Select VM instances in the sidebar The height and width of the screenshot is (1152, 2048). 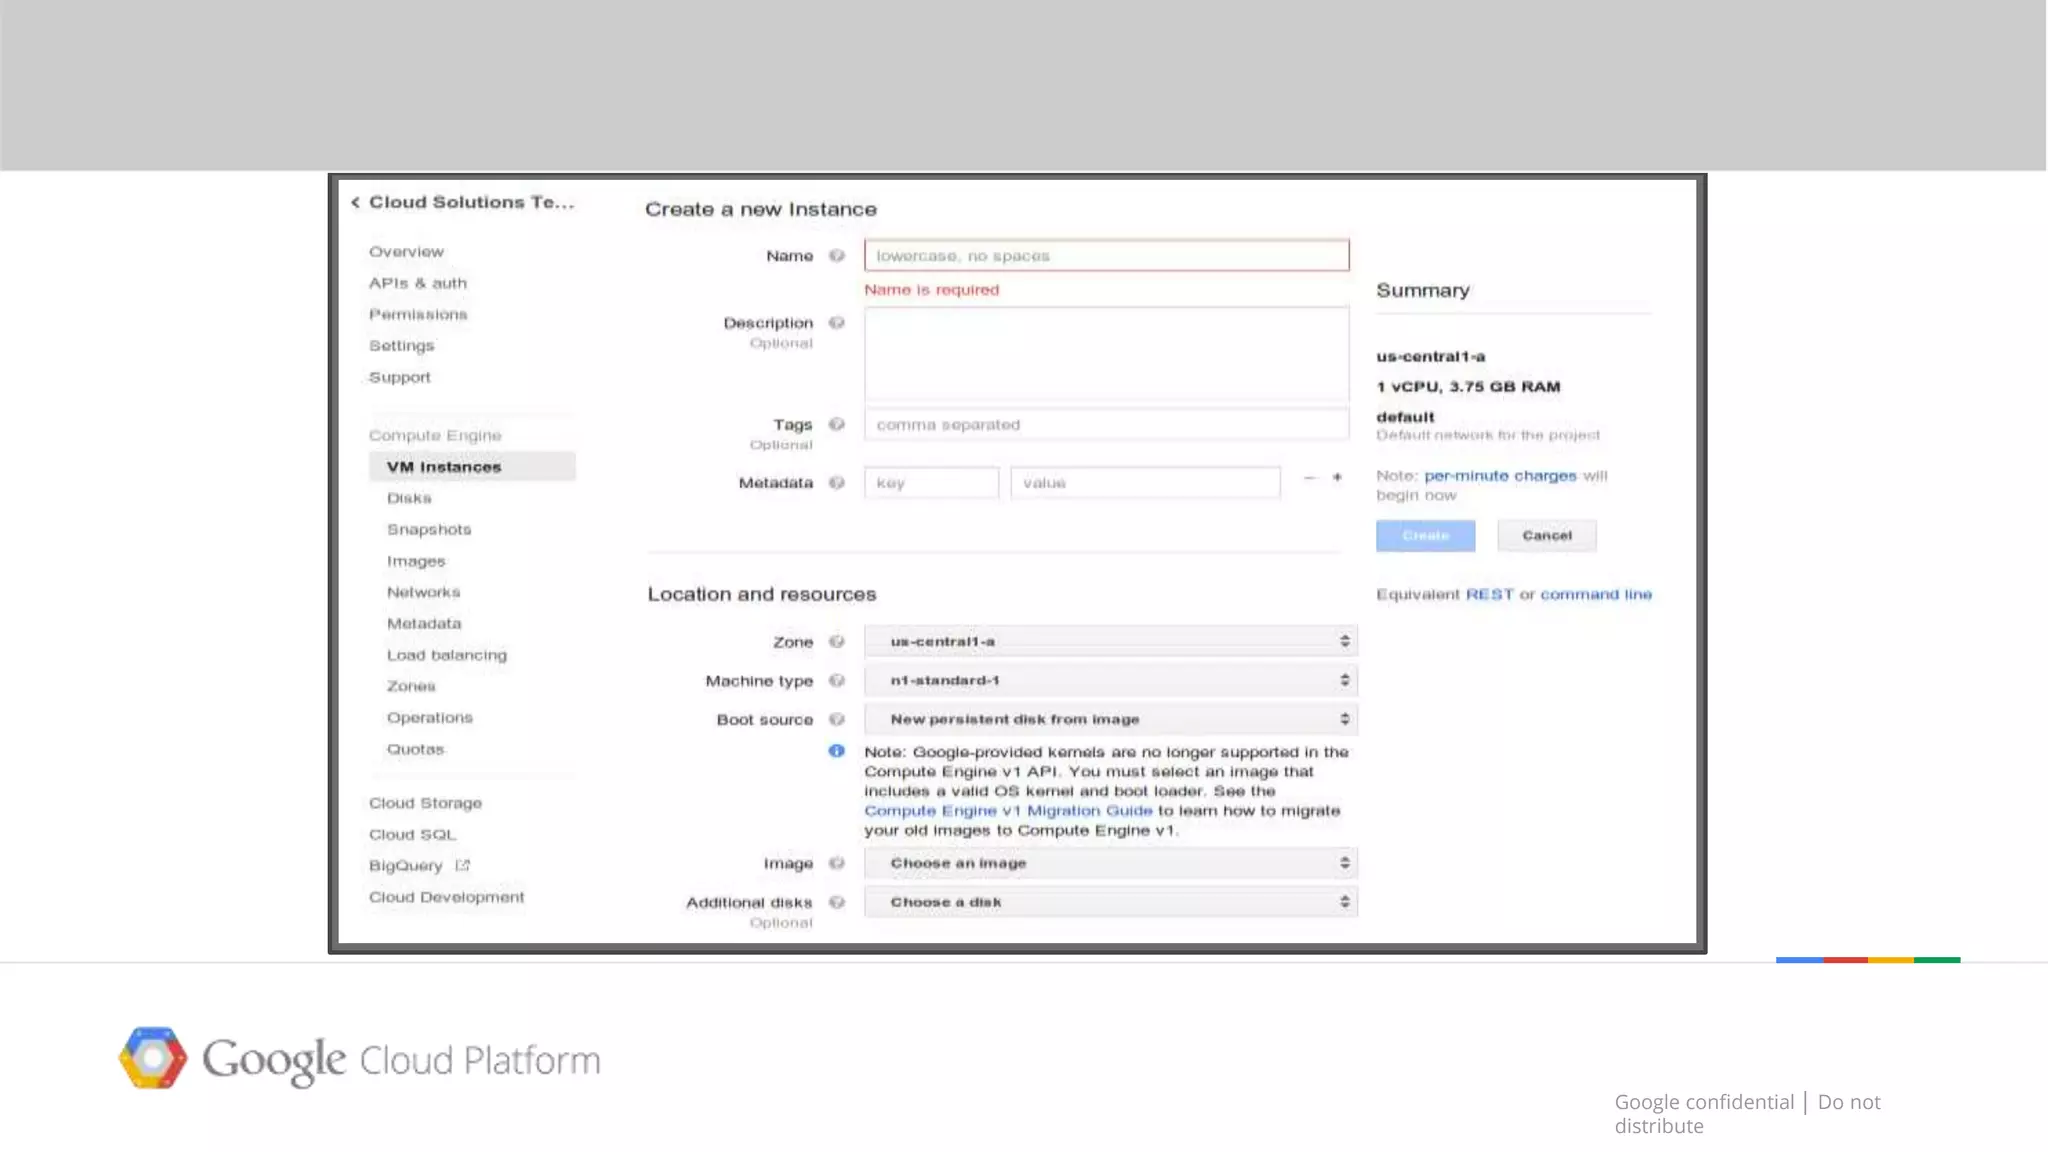click(x=472, y=467)
